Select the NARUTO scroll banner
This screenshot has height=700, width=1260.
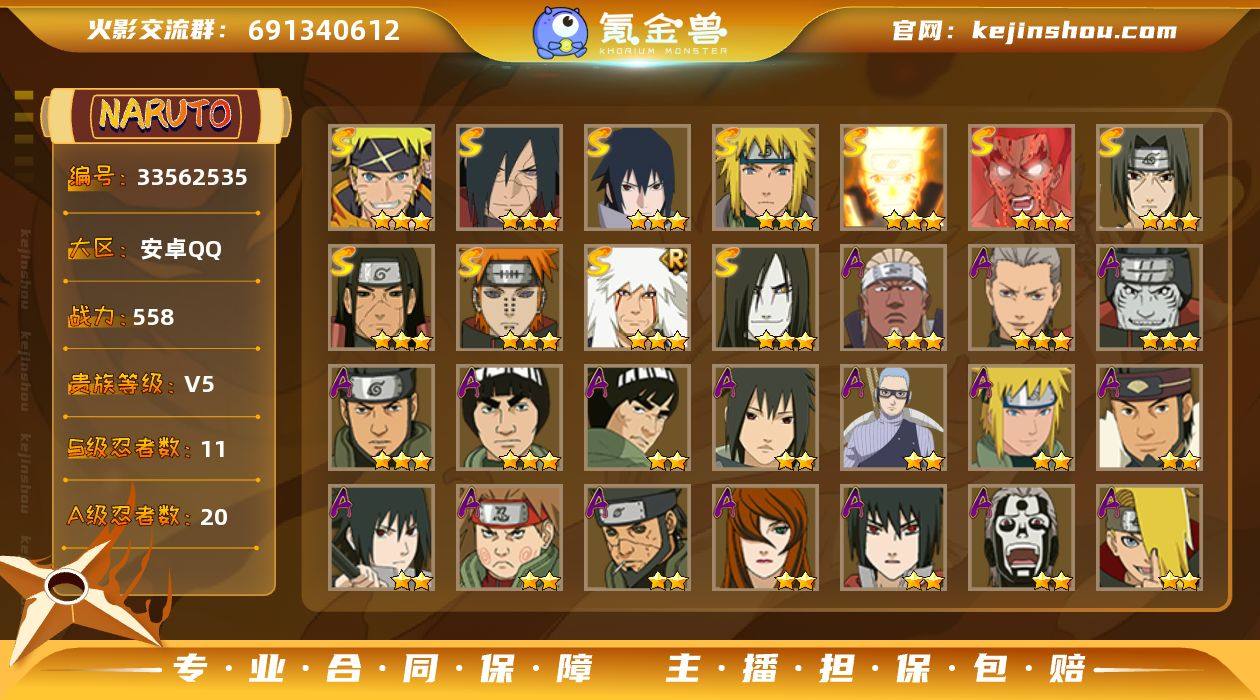pyautogui.click(x=166, y=114)
